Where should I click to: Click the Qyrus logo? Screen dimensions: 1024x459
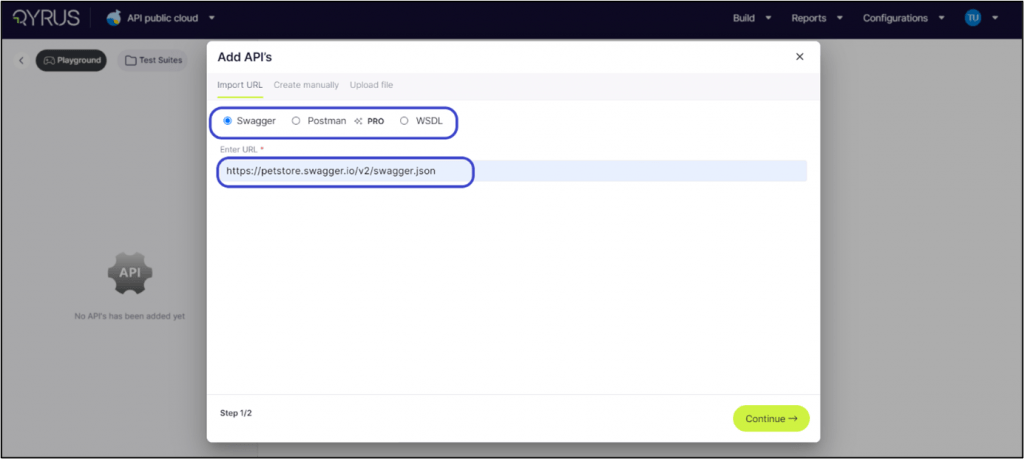point(47,18)
